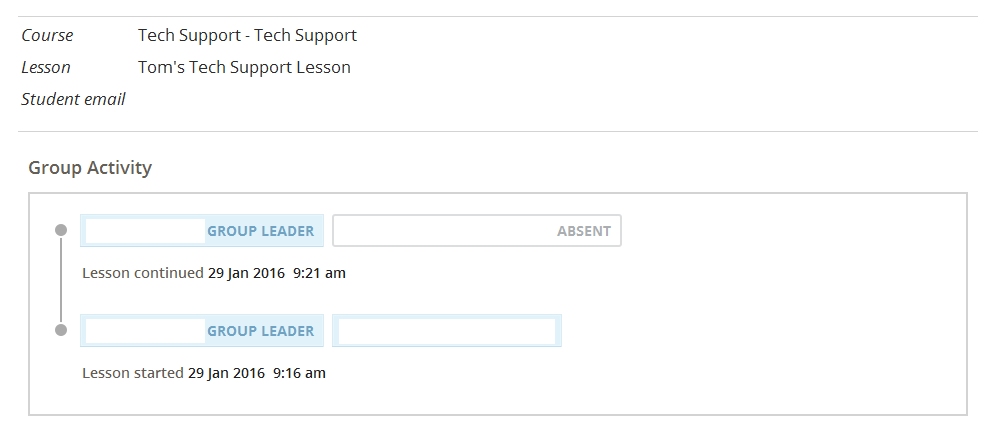This screenshot has height=437, width=995.
Task: Click the Lesson field label
Action: click(x=46, y=67)
